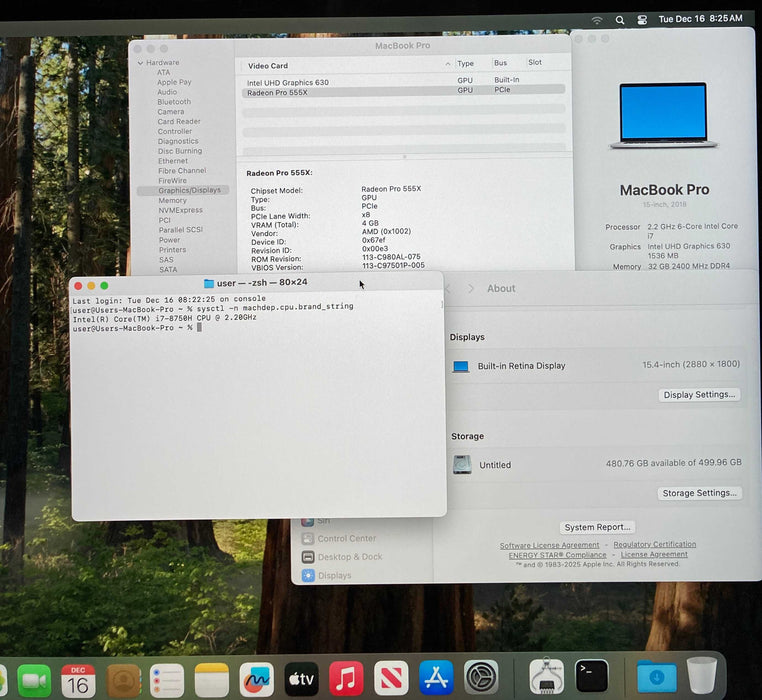The width and height of the screenshot is (762, 700).
Task: Open App Store in Dock
Action: pos(436,677)
